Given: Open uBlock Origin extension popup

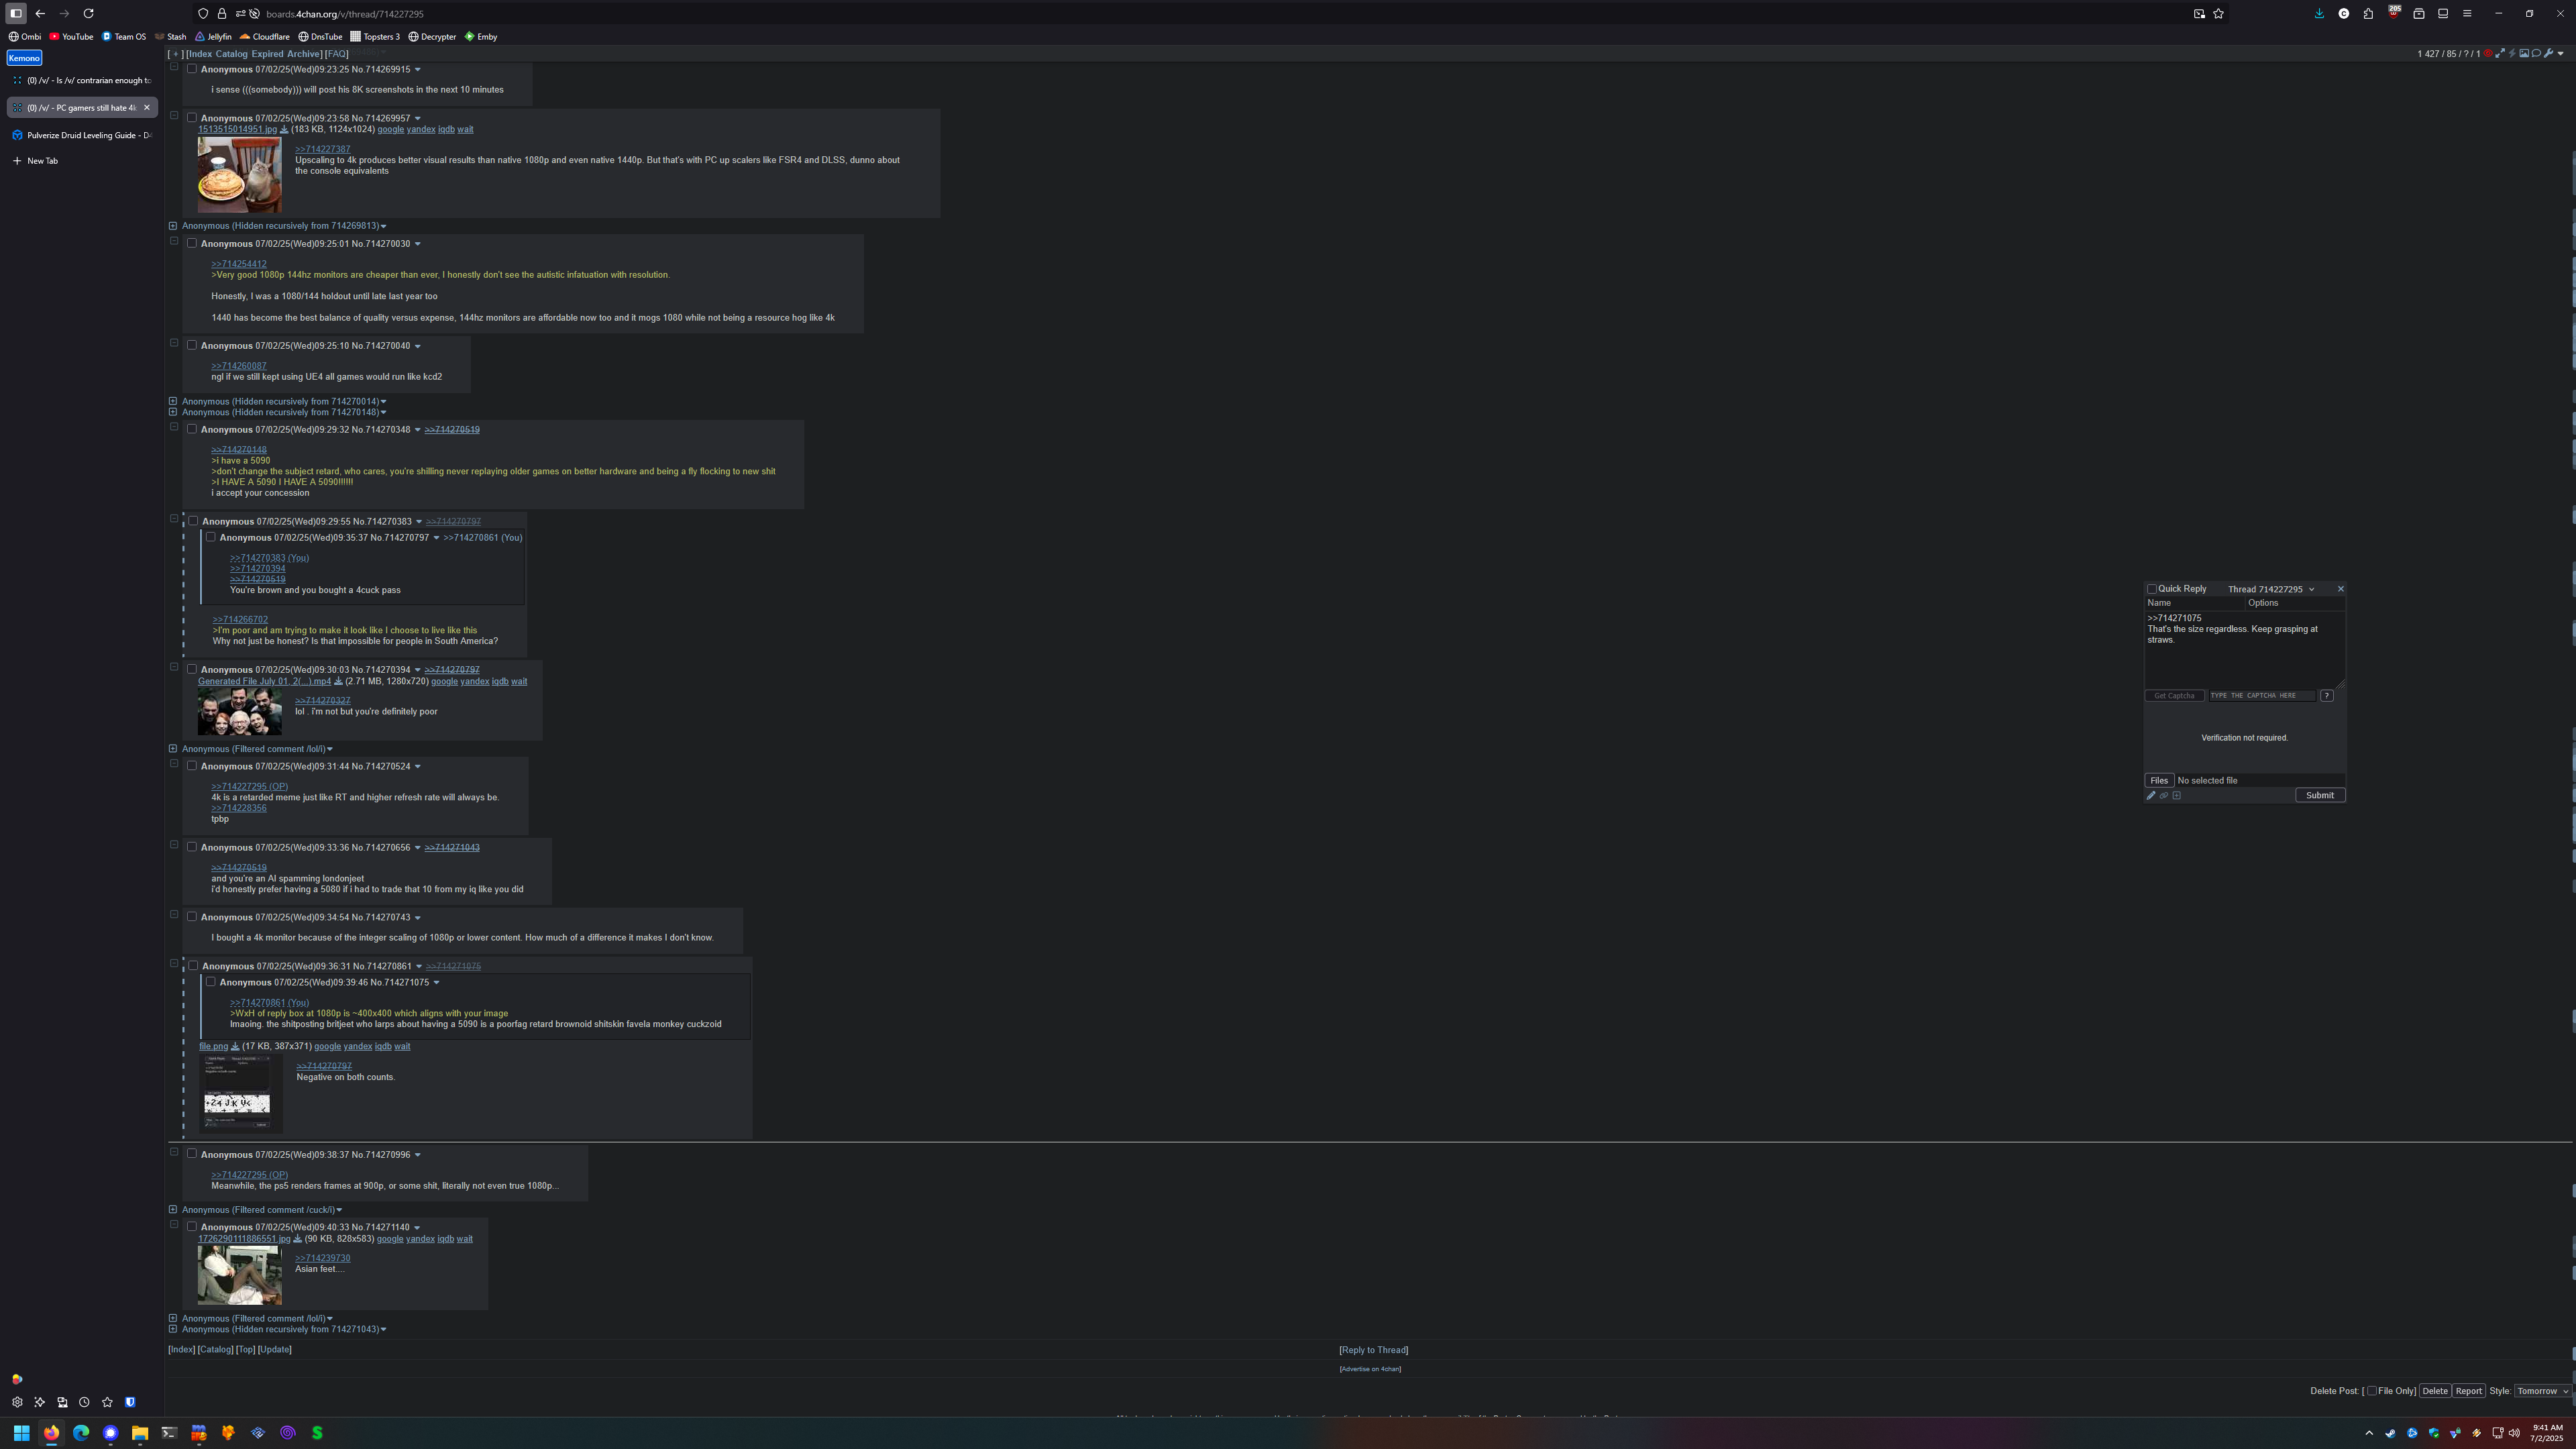Looking at the screenshot, I should (x=2394, y=13).
